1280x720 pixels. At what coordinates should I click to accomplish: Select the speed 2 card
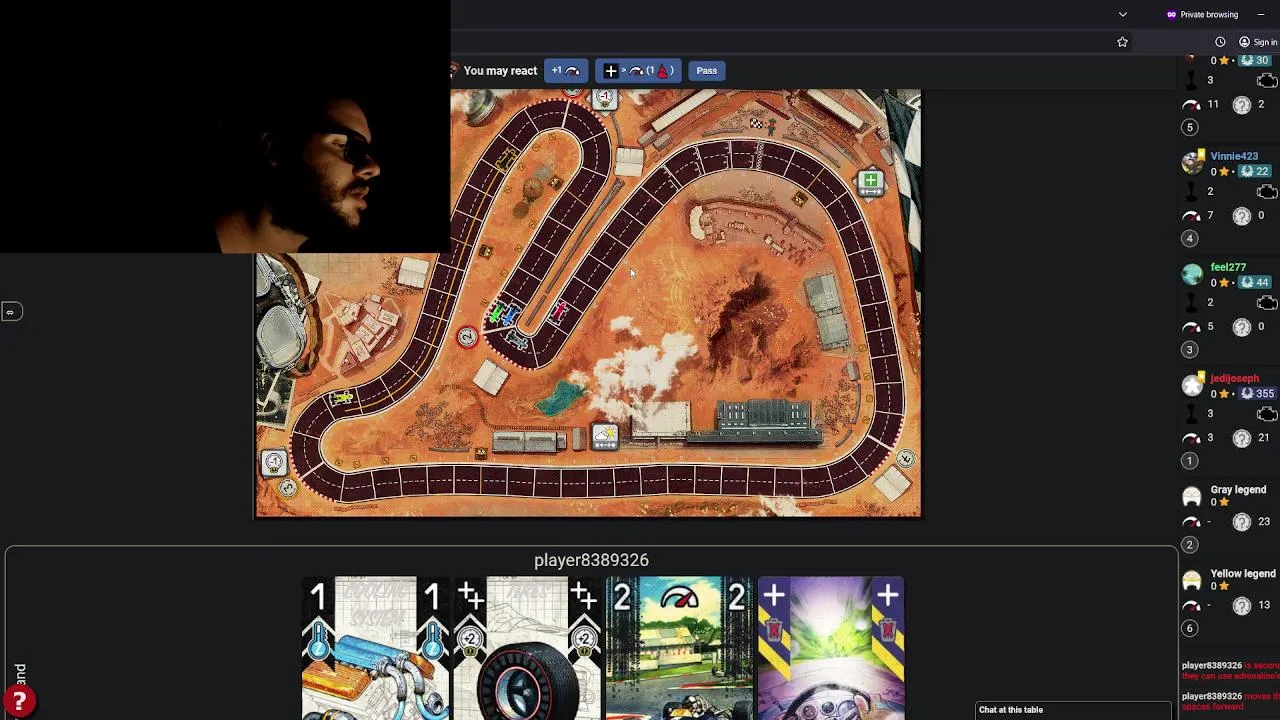tap(679, 648)
